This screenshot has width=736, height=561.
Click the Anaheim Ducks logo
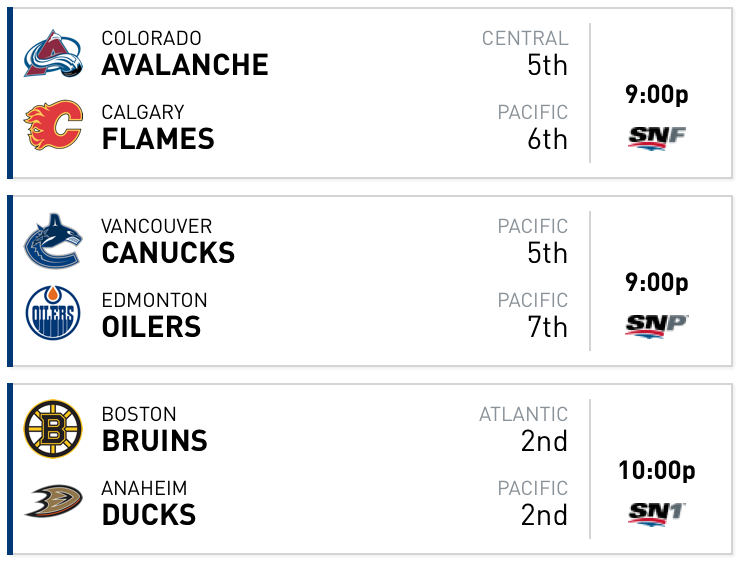pyautogui.click(x=54, y=501)
